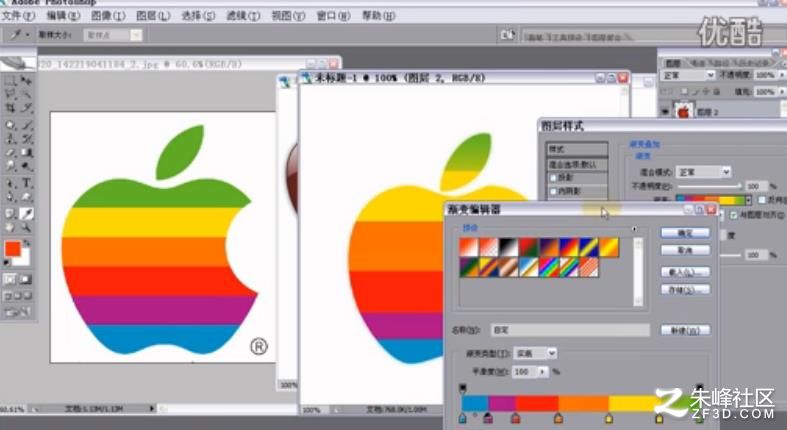Viewport: 787px width, 430px height.
Task: Select the red color stop on gradient bar
Action: point(515,418)
